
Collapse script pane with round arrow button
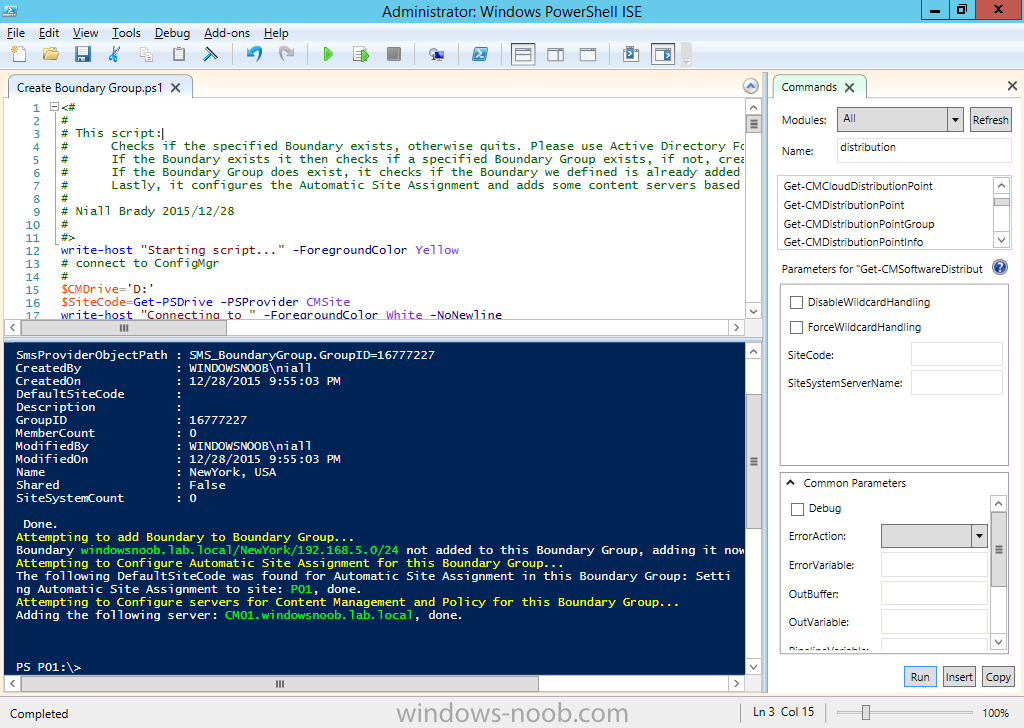(751, 86)
